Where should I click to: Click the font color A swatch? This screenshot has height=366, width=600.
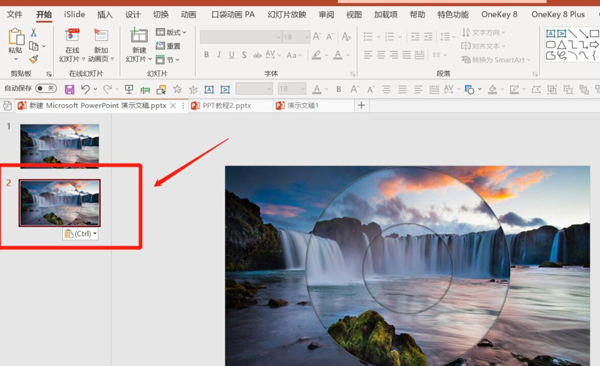pyautogui.click(x=338, y=55)
